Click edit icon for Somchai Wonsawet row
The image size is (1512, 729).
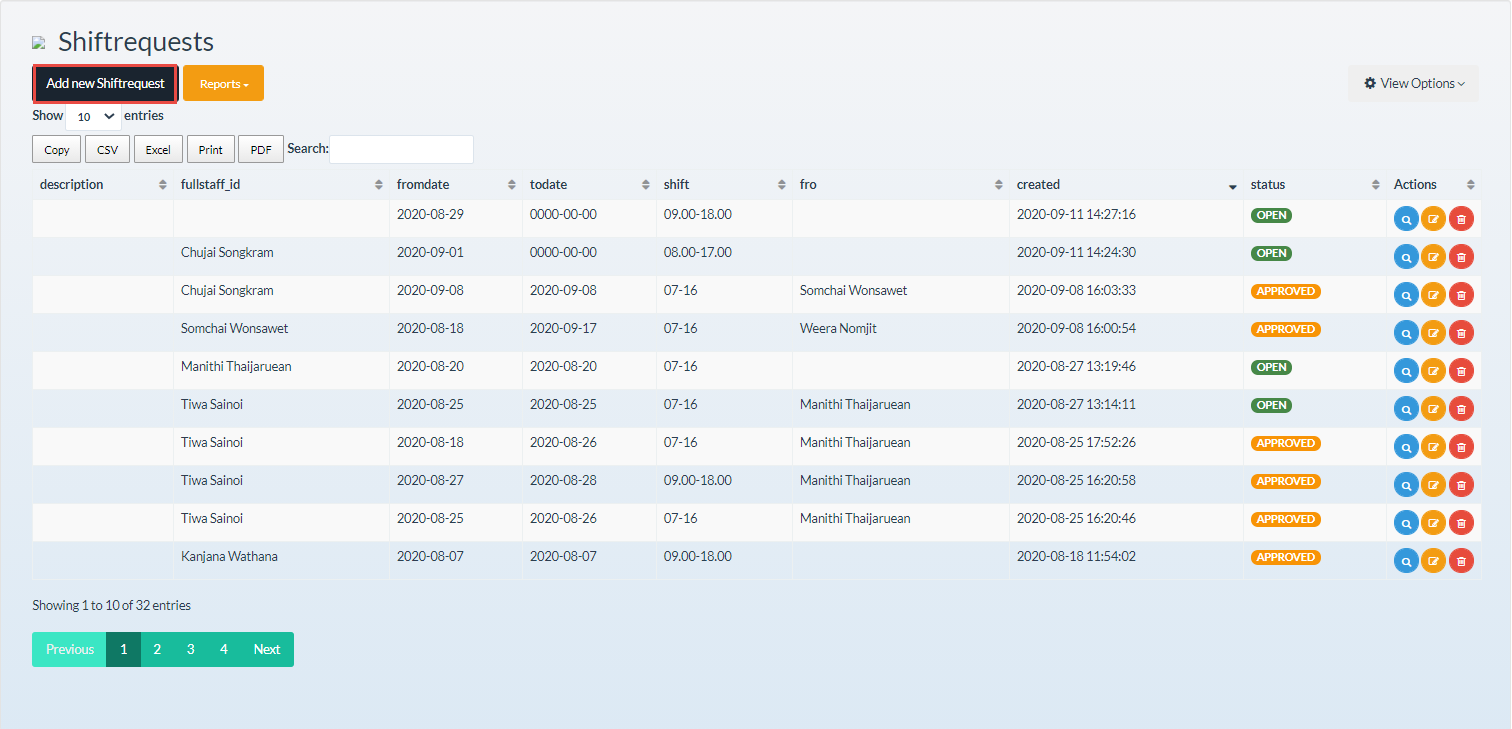[1434, 333]
